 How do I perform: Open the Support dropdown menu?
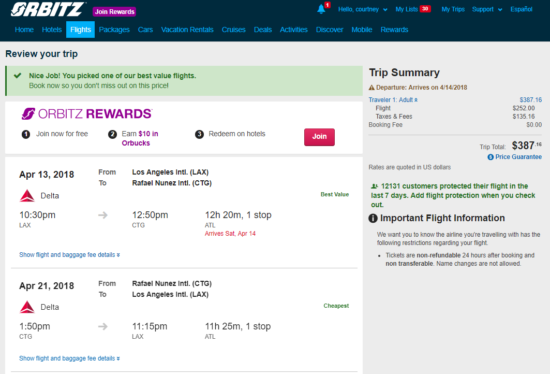click(x=487, y=9)
